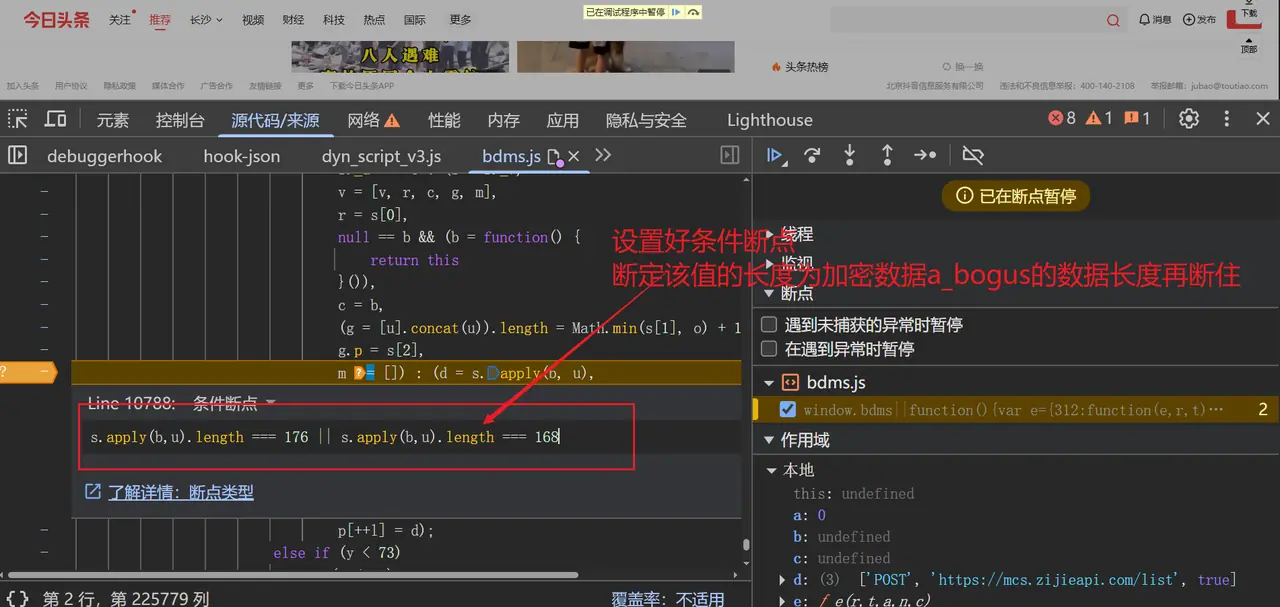Open DevTools settings gear
Image resolution: width=1280 pixels, height=607 pixels.
tap(1188, 119)
